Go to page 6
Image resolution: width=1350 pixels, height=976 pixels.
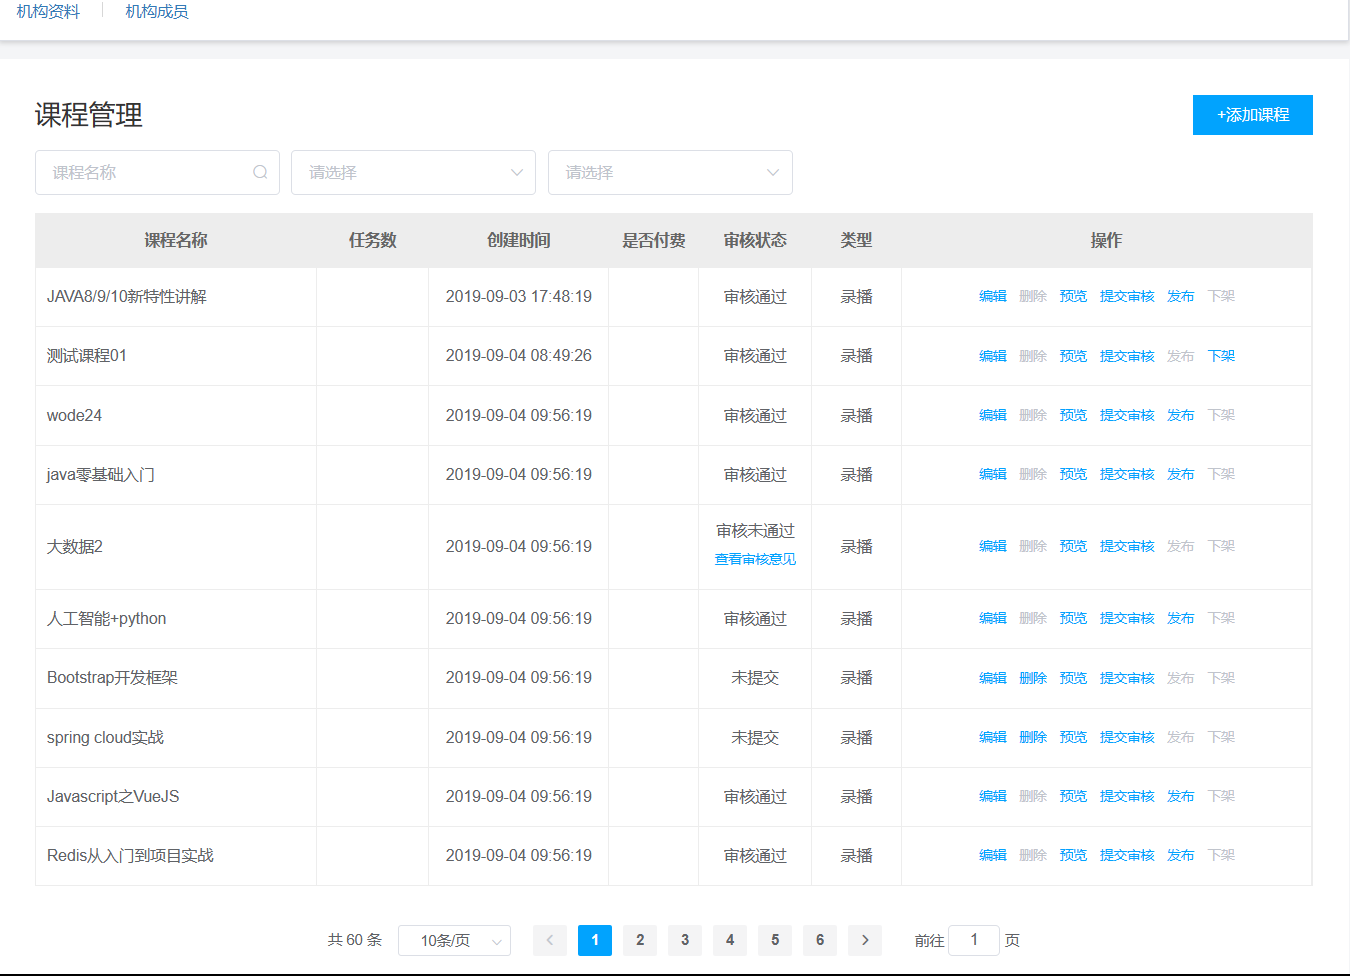(x=820, y=940)
